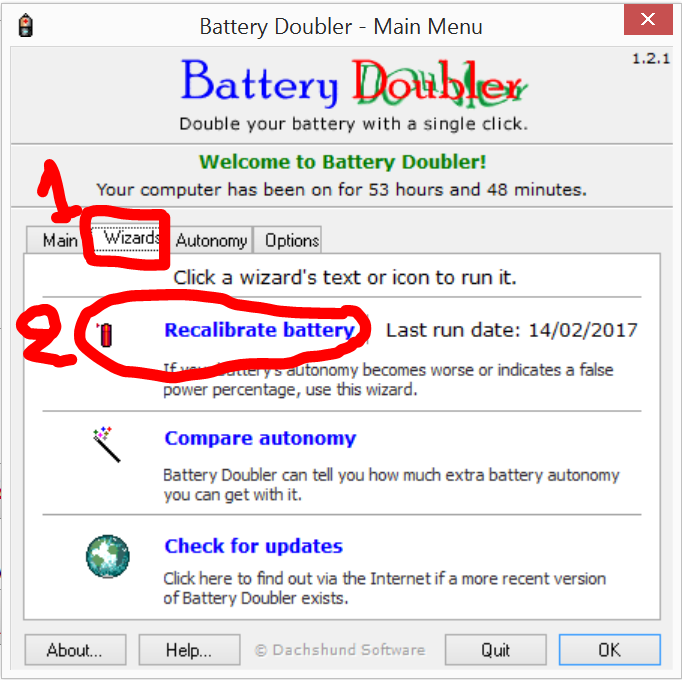Click the Battery Doubler logo banner
682x680 pixels.
[354, 84]
